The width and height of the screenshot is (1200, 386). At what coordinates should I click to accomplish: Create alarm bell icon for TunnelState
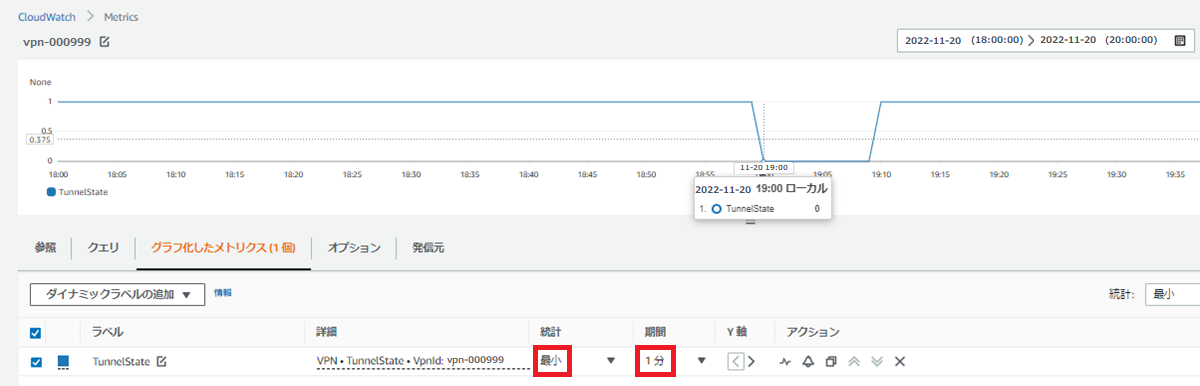pyautogui.click(x=808, y=361)
